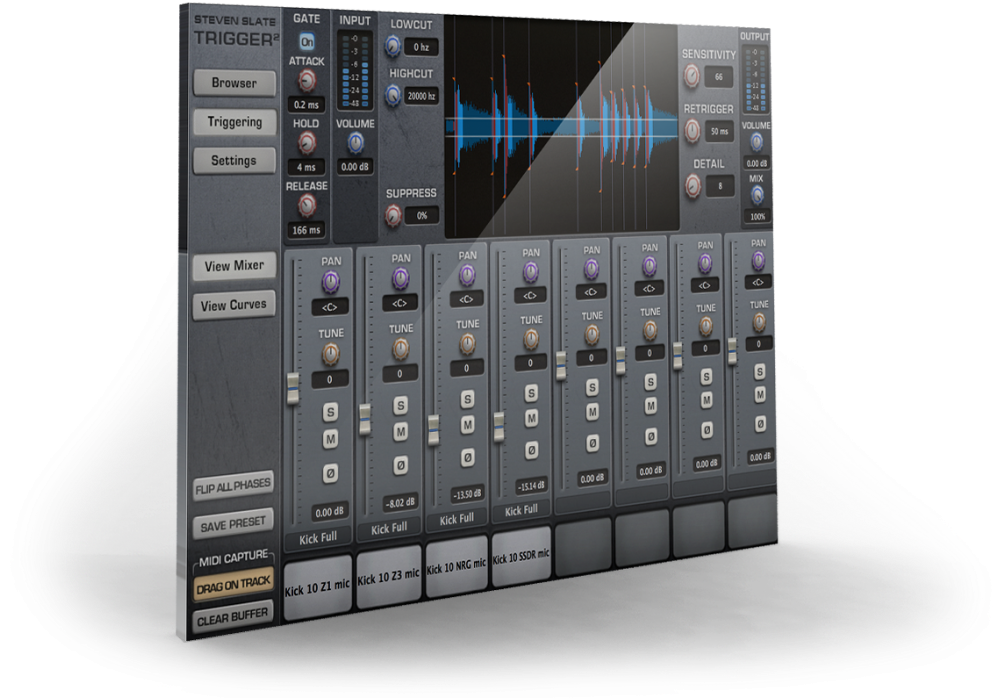Click the output Mix knob
Viewport: 1004px width, 698px height.
click(x=757, y=195)
